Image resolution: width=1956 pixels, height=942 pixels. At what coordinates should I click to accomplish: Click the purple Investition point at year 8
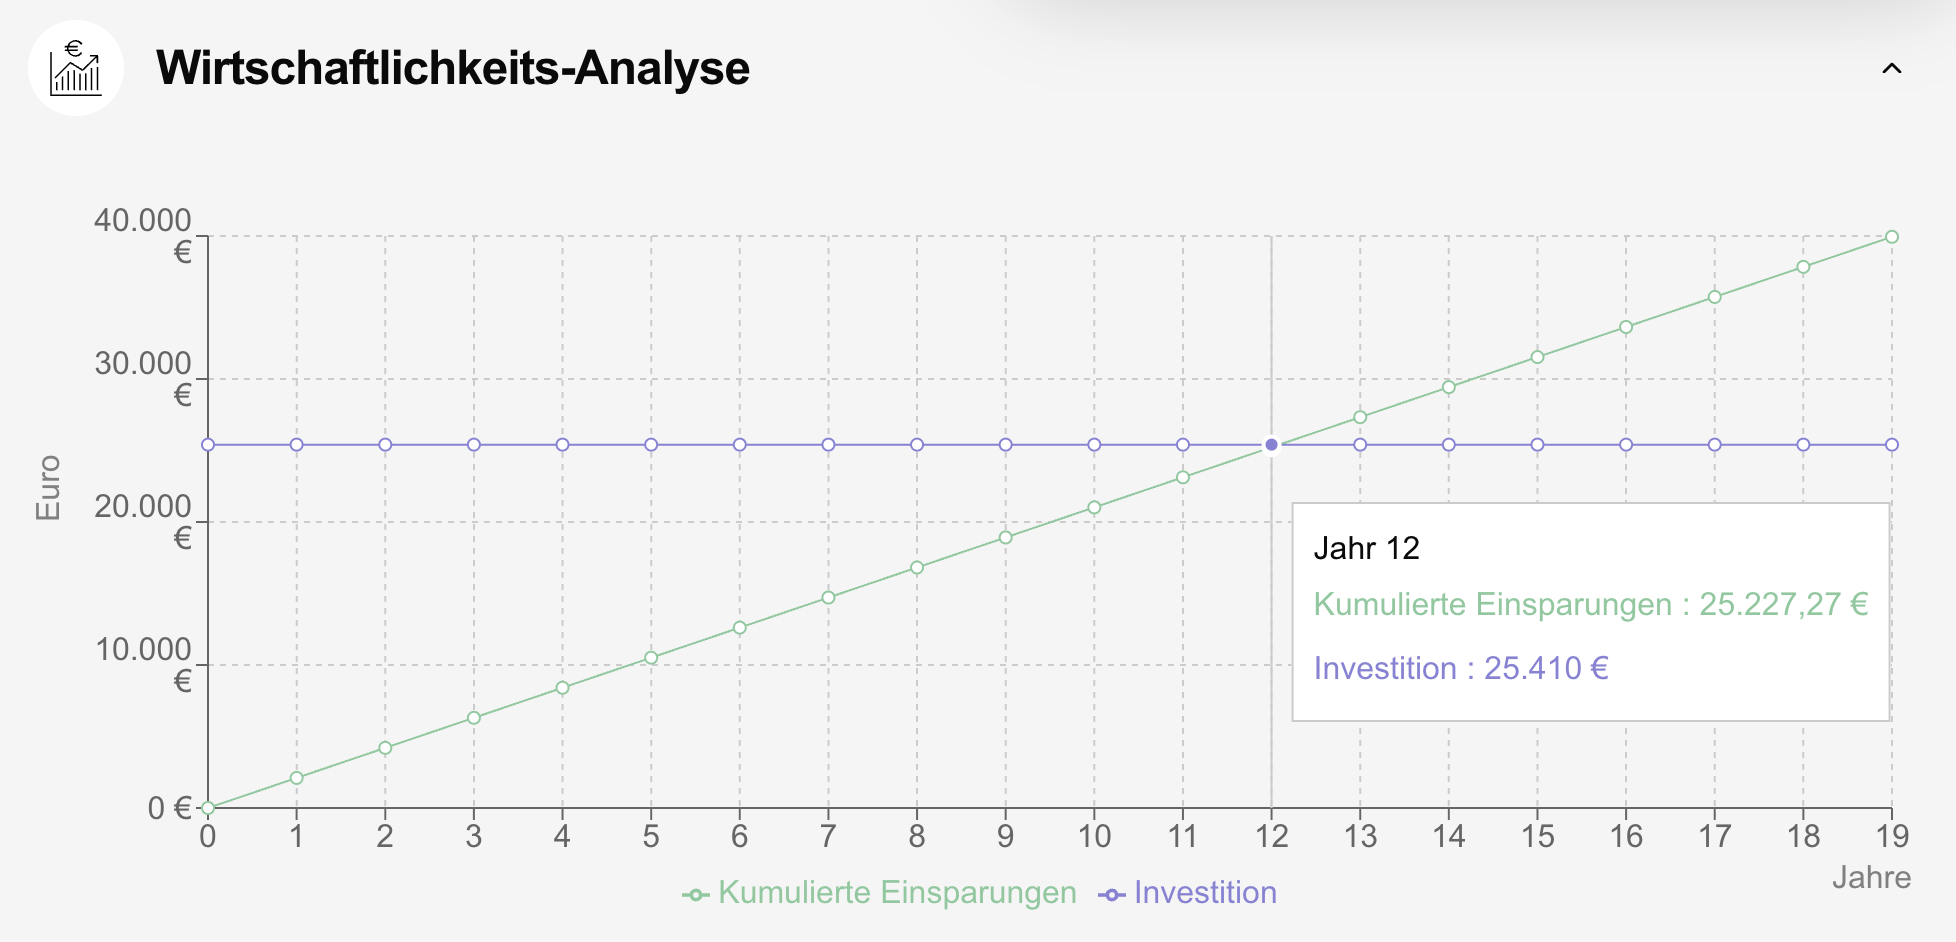917,445
